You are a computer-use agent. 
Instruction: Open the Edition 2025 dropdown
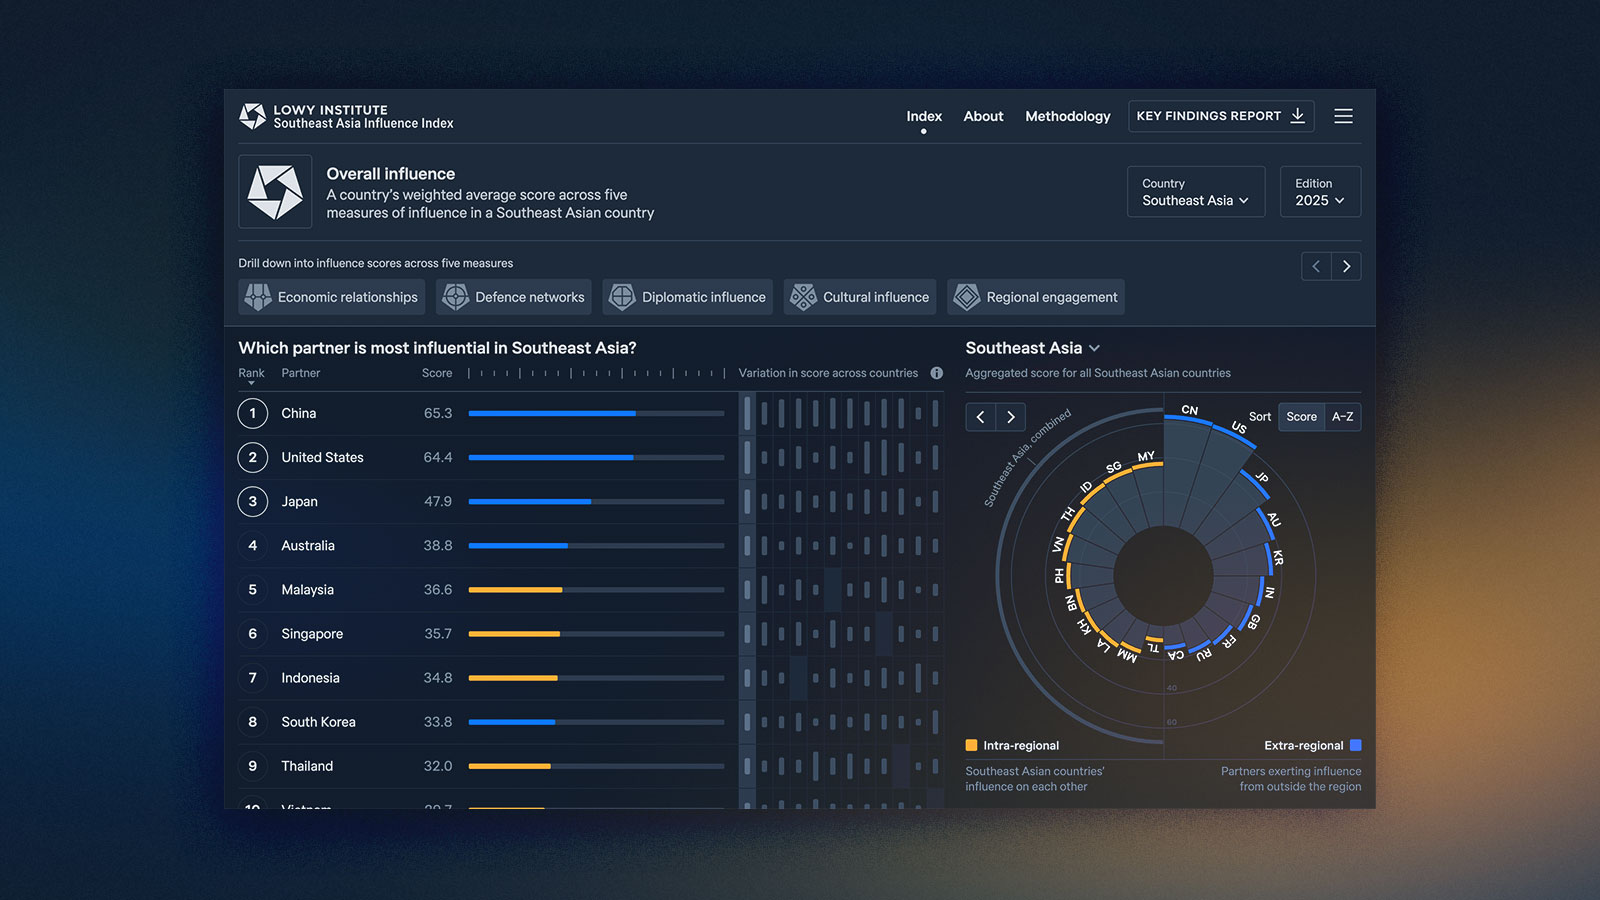tap(1319, 192)
